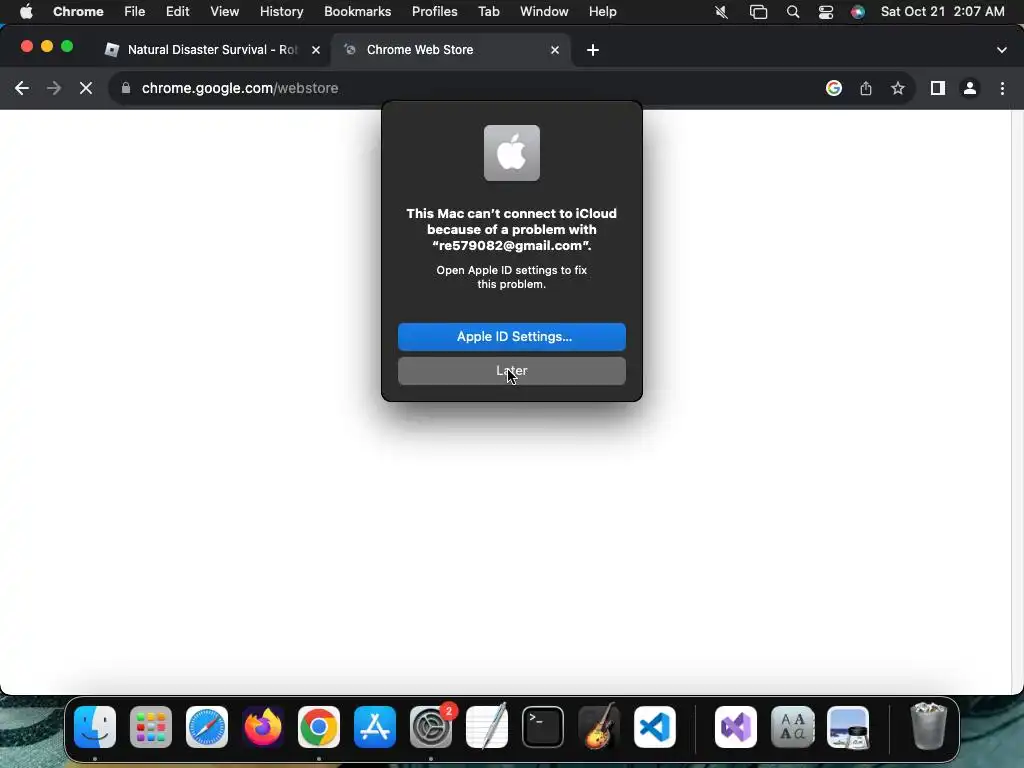The width and height of the screenshot is (1024, 768).
Task: Close the Chrome Web Store tab
Action: [554, 50]
